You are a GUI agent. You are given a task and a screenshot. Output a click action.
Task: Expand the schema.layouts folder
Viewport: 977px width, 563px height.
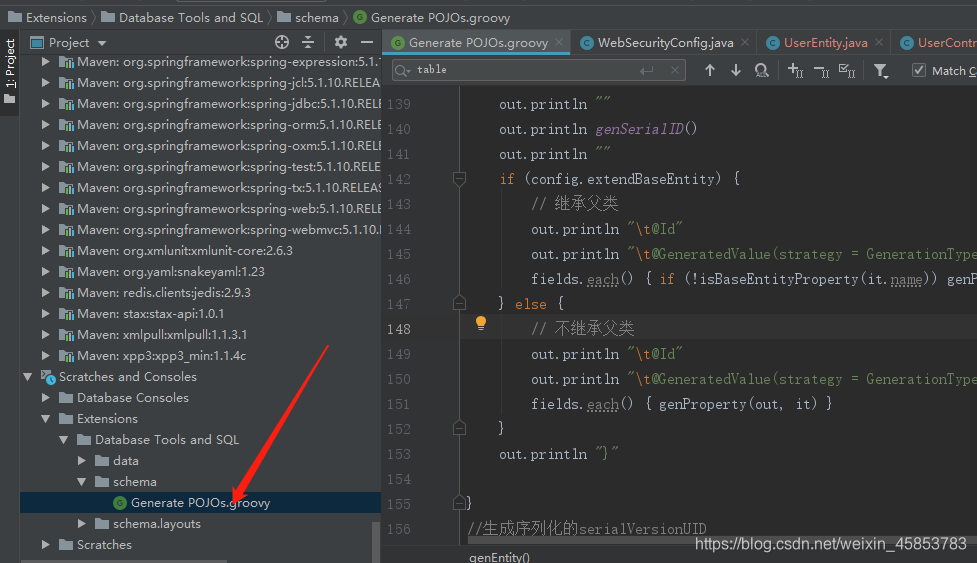point(82,524)
